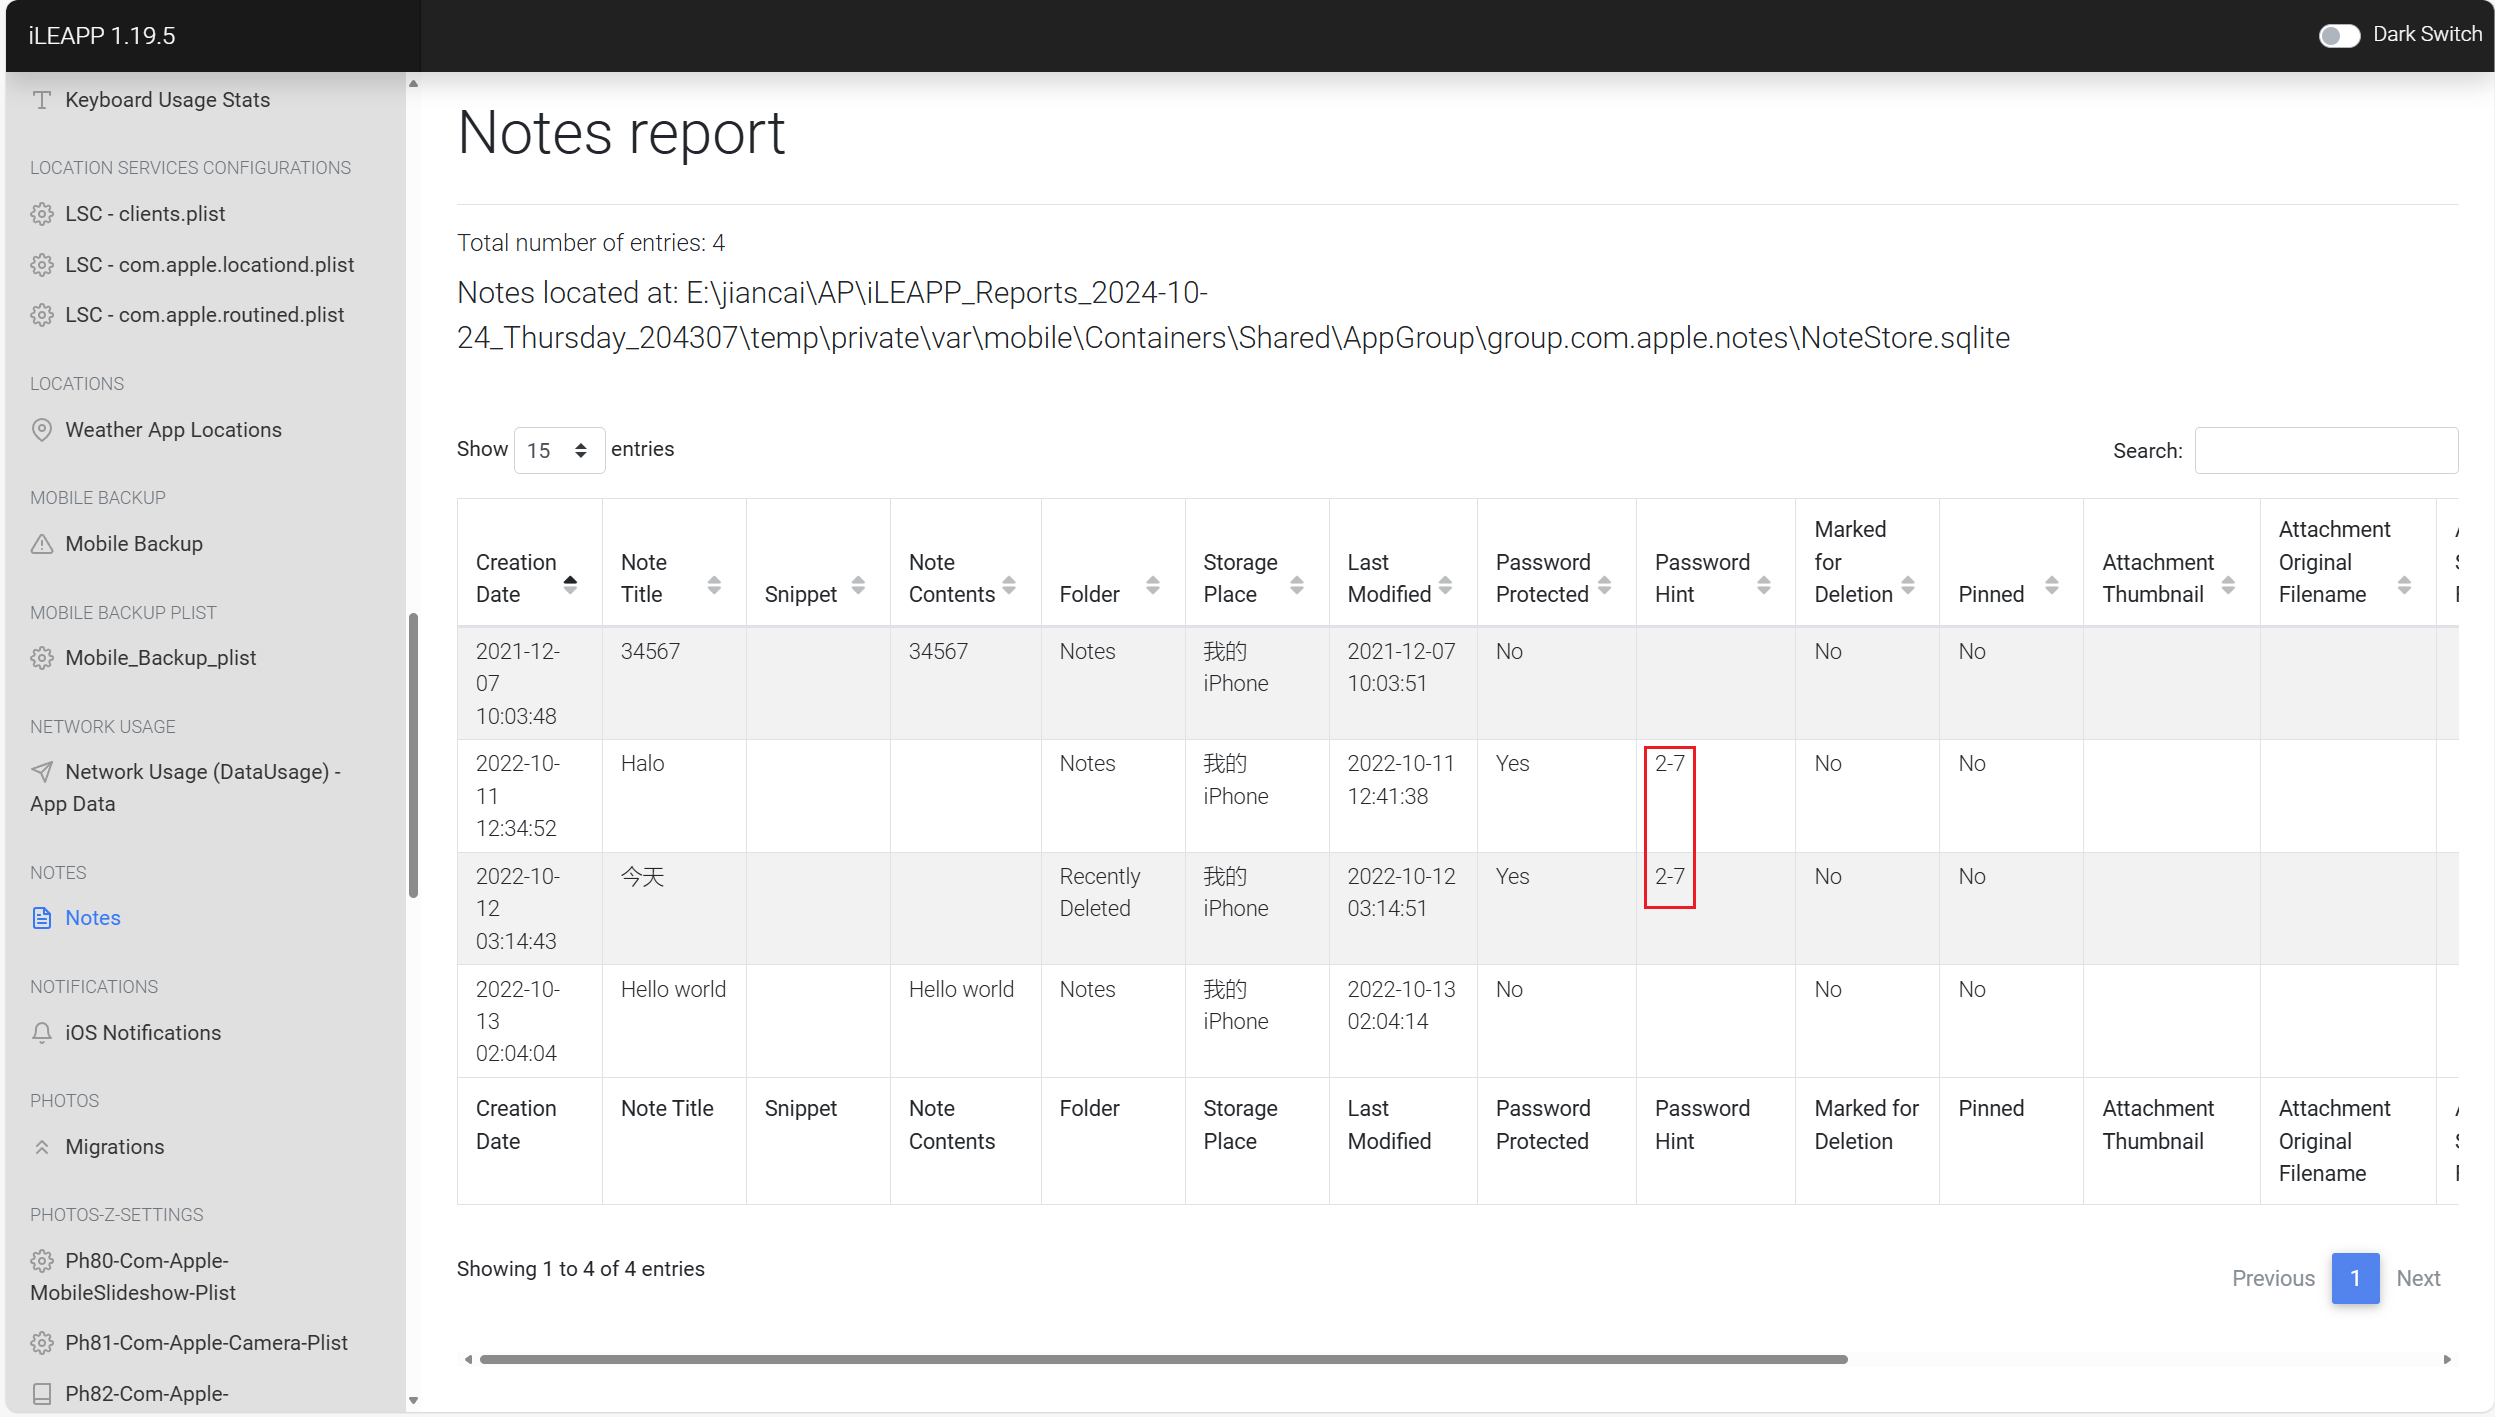This screenshot has width=2495, height=1417.
Task: Click gear icon beside LSC - com.apple.routined.plist
Action: pyautogui.click(x=42, y=315)
